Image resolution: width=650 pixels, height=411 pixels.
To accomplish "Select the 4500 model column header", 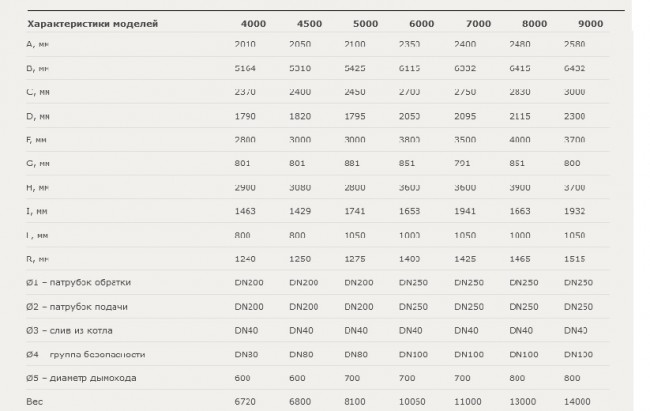I will pyautogui.click(x=309, y=24).
